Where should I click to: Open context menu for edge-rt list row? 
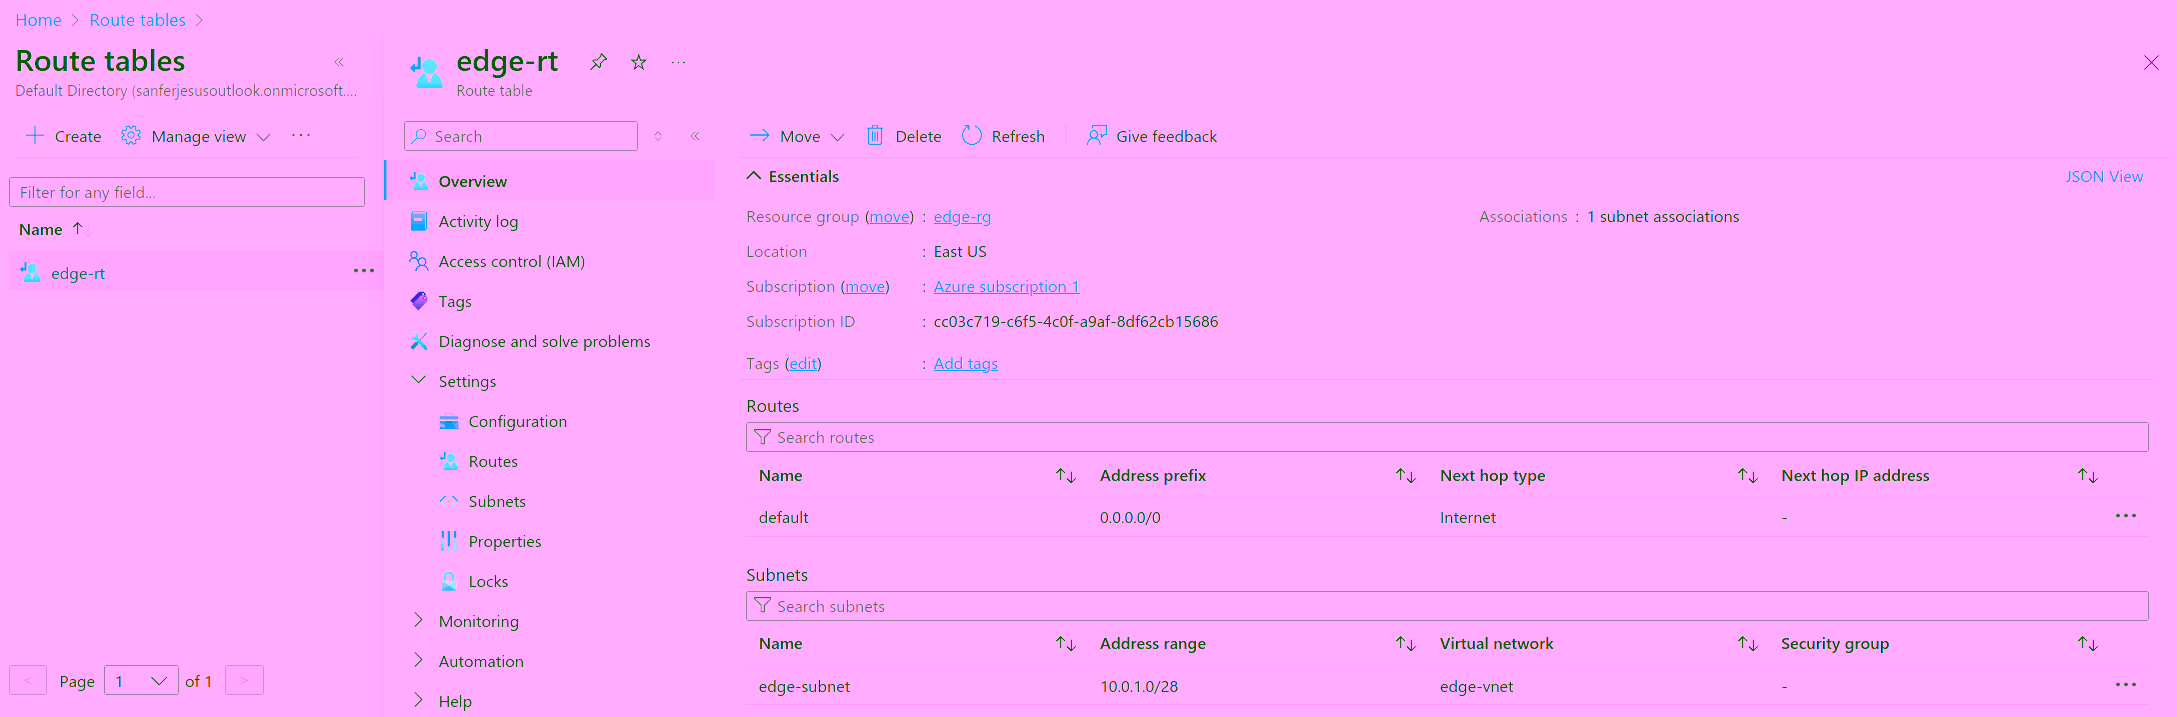[364, 271]
